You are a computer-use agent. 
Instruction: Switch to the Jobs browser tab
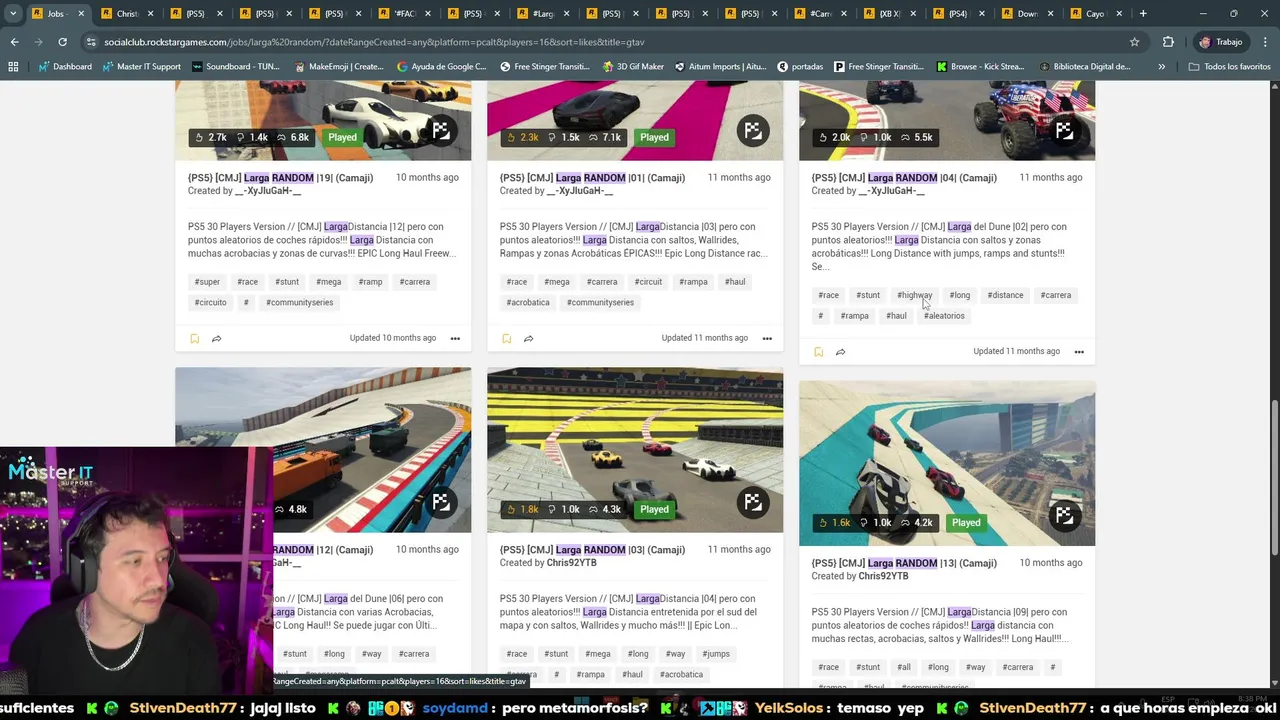(57, 14)
